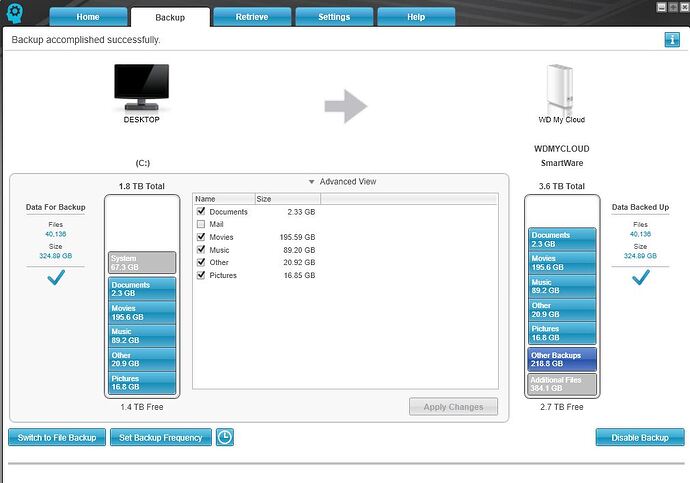Open the info icon at top right
This screenshot has height=483, width=690.
[x=672, y=40]
